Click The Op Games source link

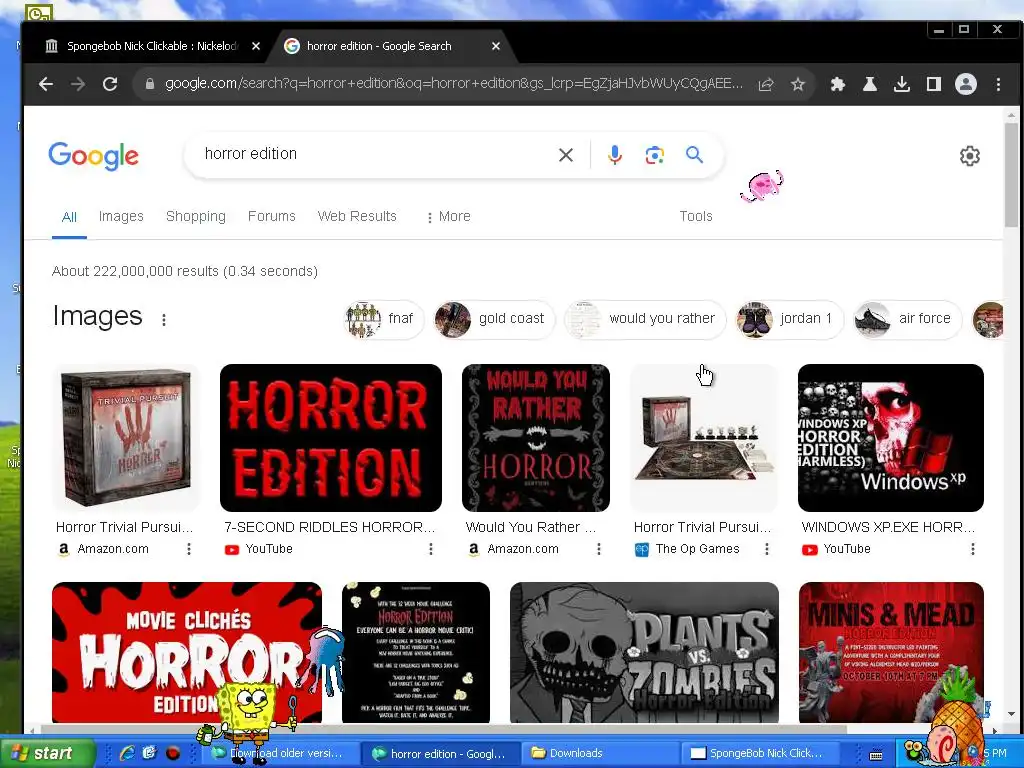(x=687, y=549)
